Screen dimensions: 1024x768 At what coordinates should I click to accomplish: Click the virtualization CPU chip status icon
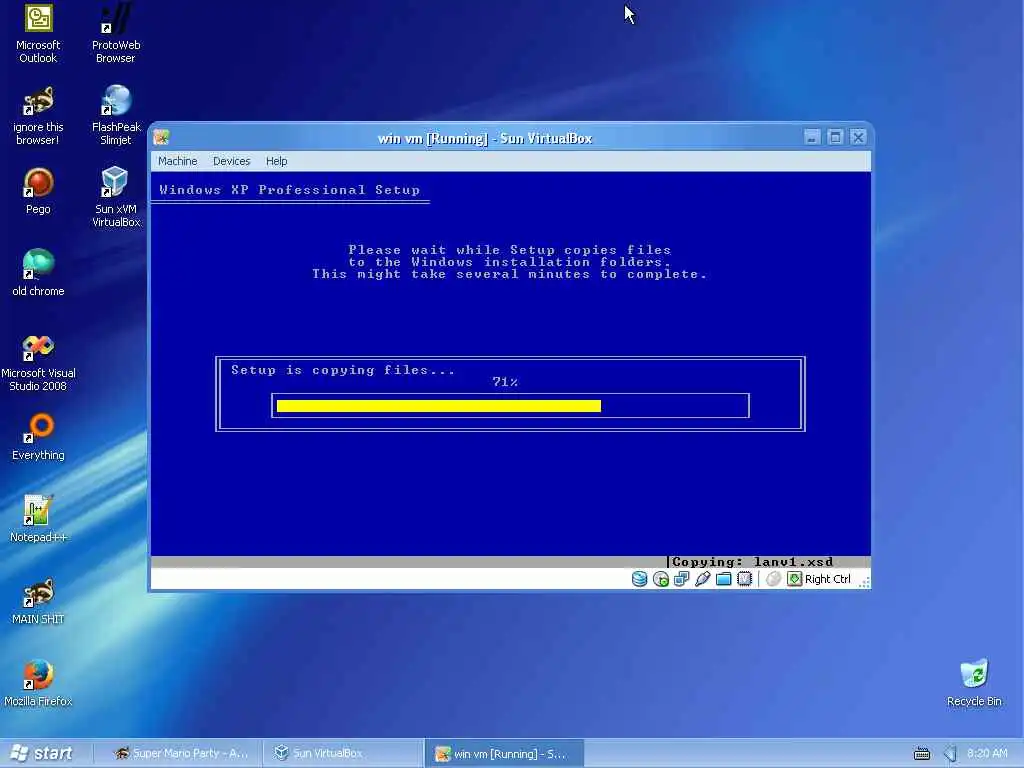click(x=744, y=579)
